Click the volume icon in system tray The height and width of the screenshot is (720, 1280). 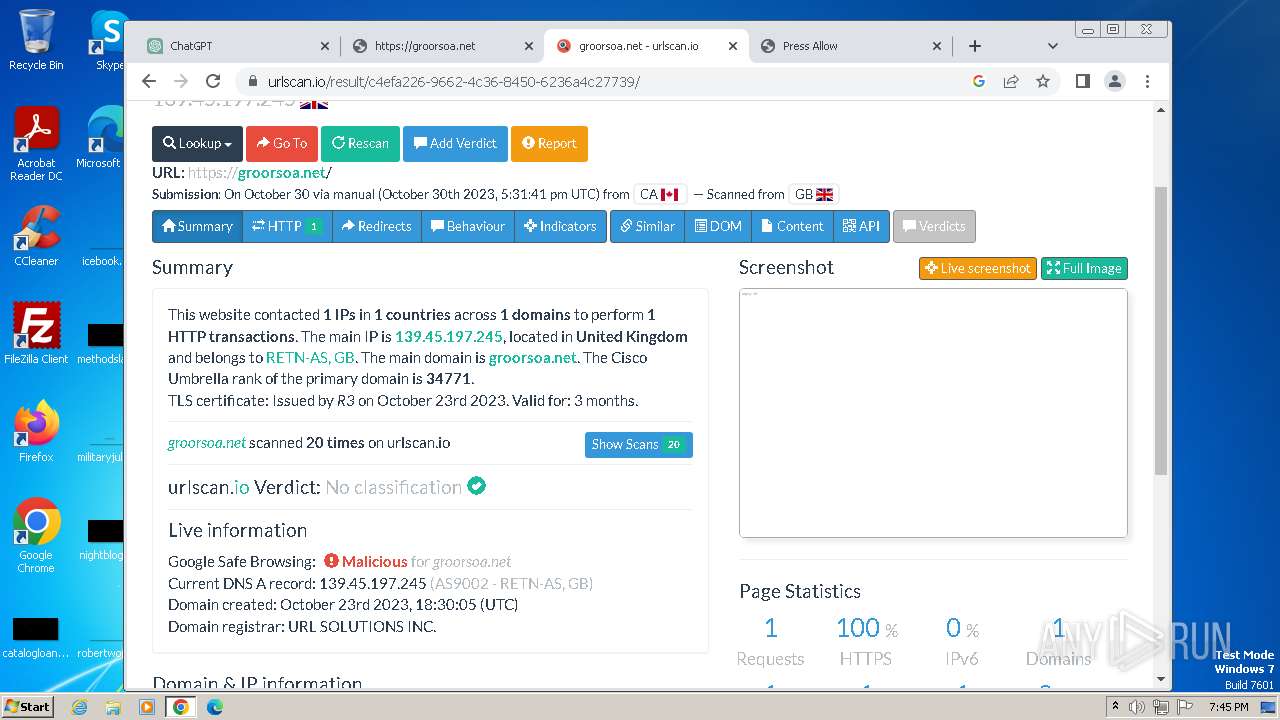coord(1138,707)
